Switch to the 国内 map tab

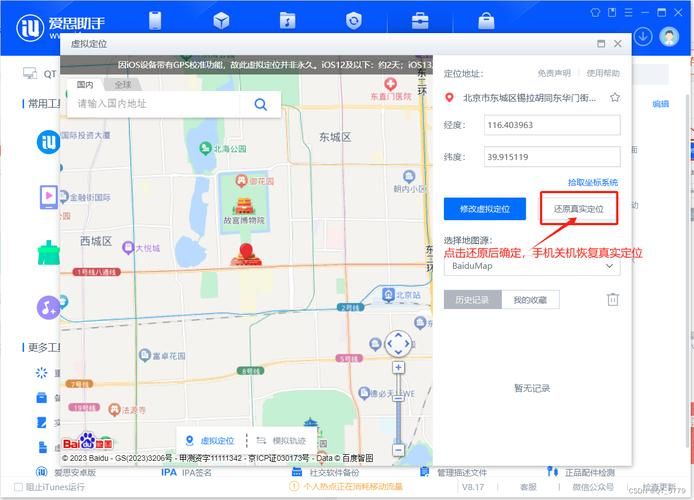85,85
